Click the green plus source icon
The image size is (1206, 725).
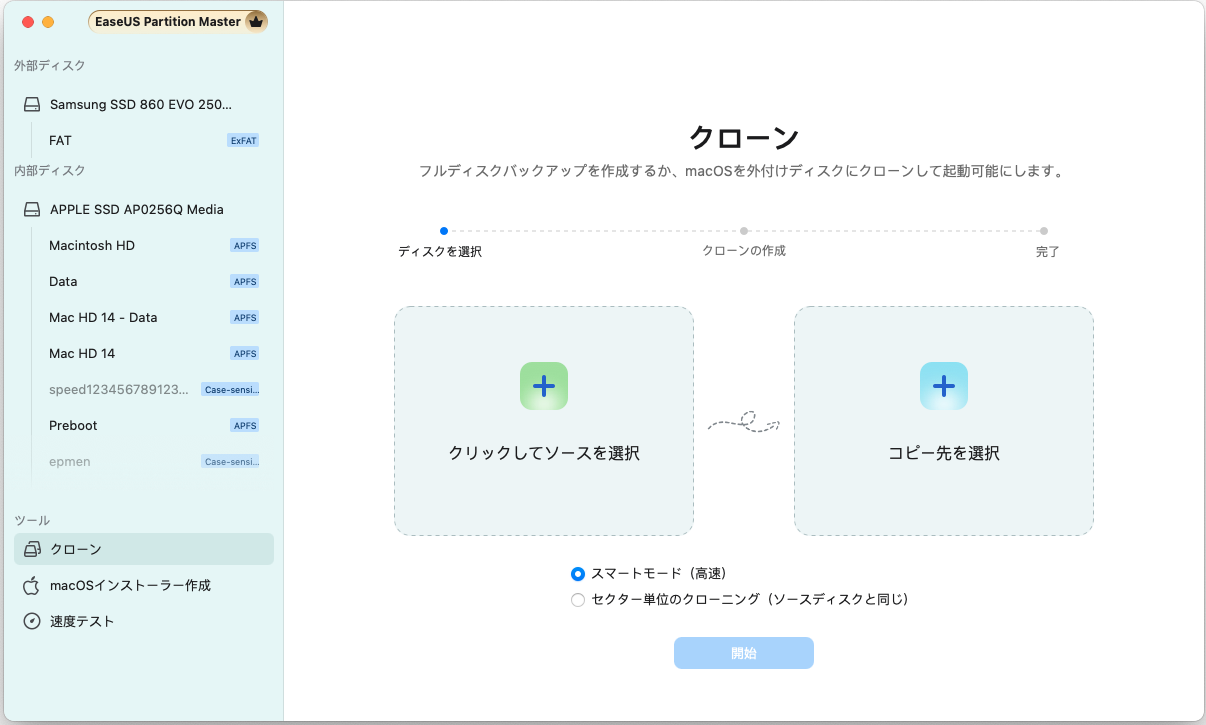(x=543, y=386)
